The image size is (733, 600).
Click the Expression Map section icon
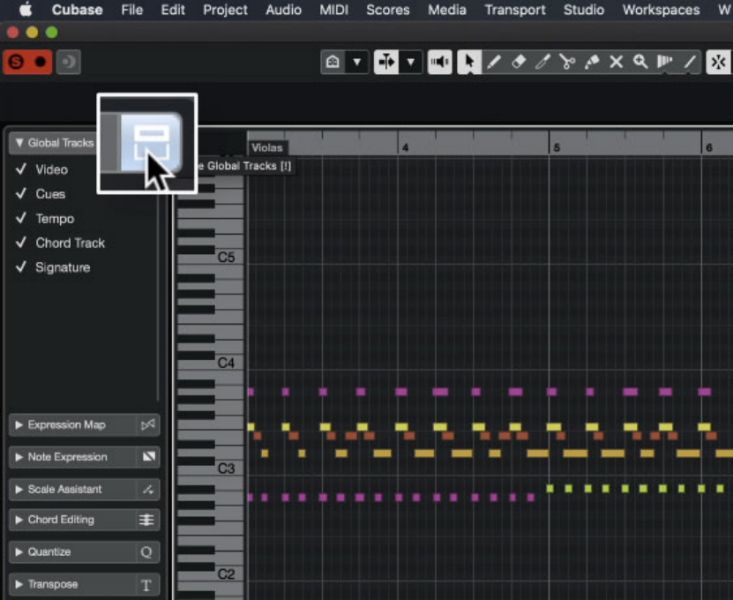148,425
